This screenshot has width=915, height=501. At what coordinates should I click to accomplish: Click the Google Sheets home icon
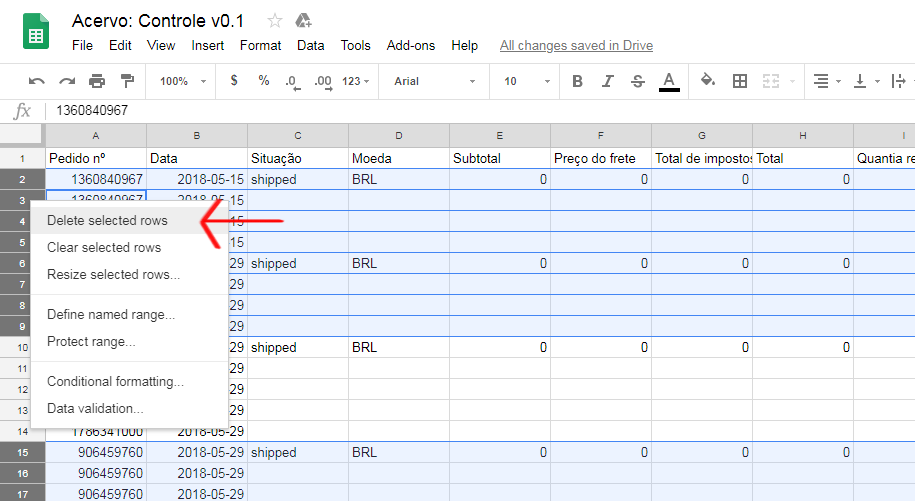(x=36, y=33)
